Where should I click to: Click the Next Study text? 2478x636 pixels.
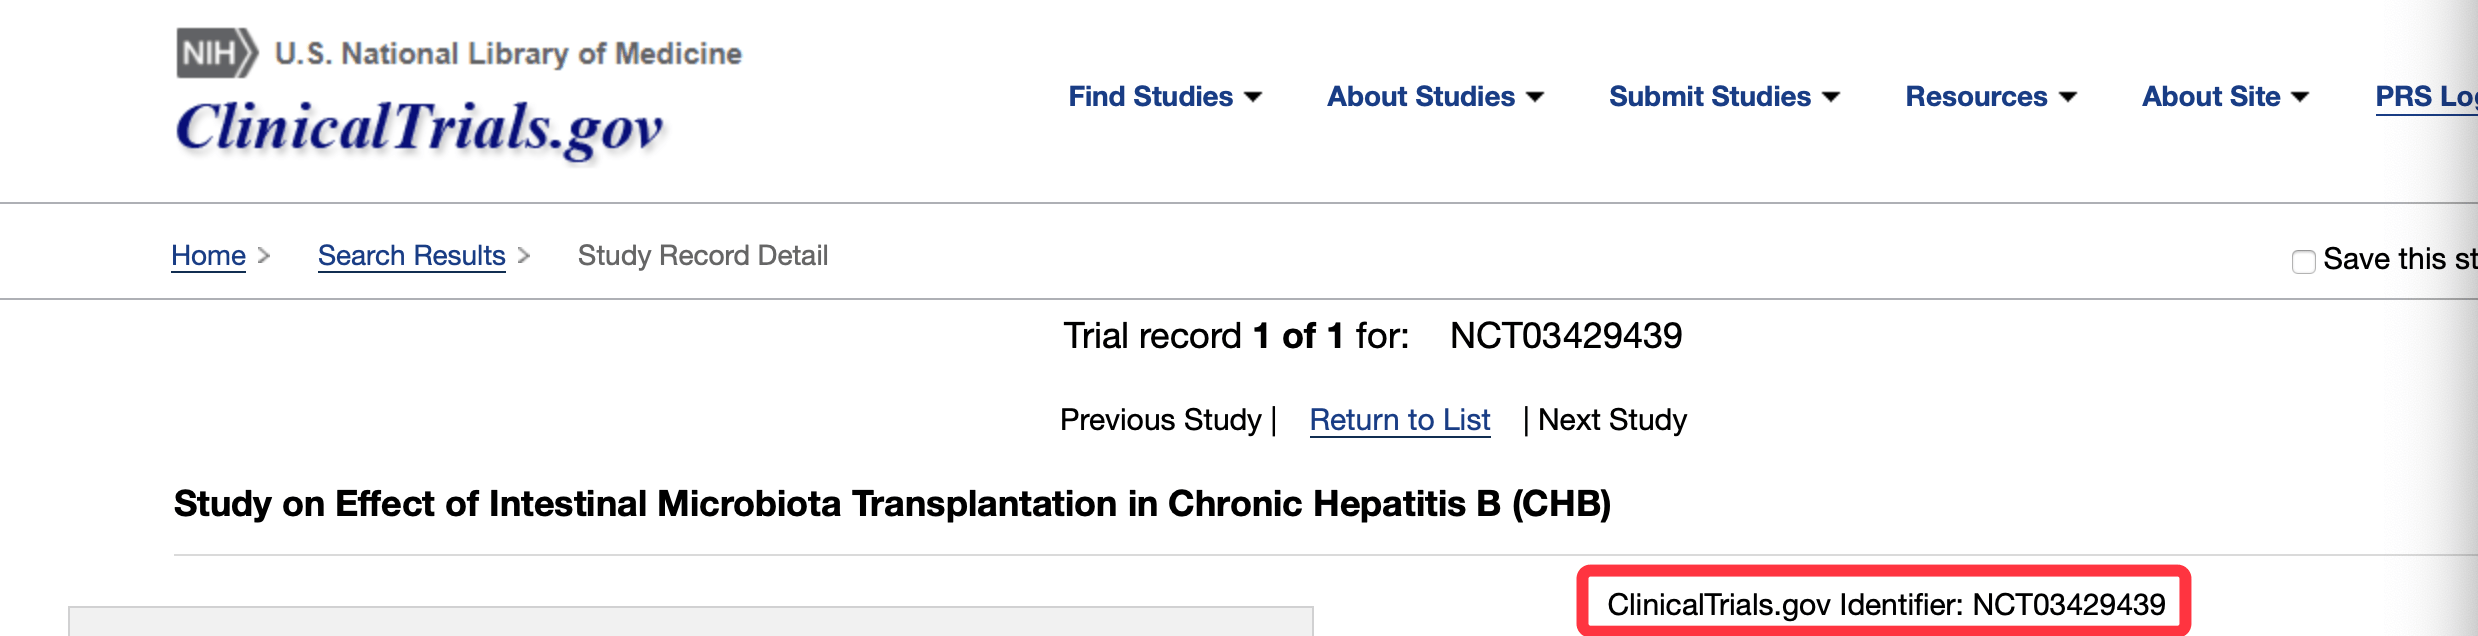1612,420
